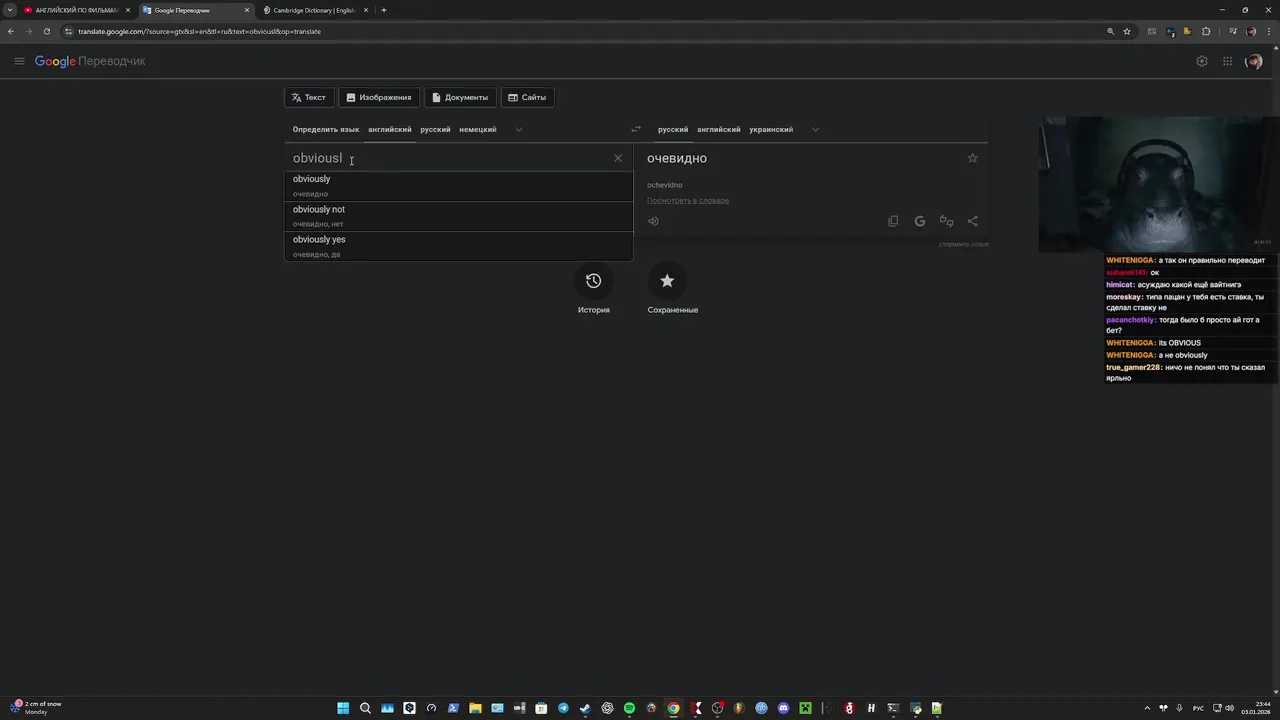The image size is (1280, 720).
Task: Pick the "obviously not" suggestion
Action: click(x=459, y=216)
